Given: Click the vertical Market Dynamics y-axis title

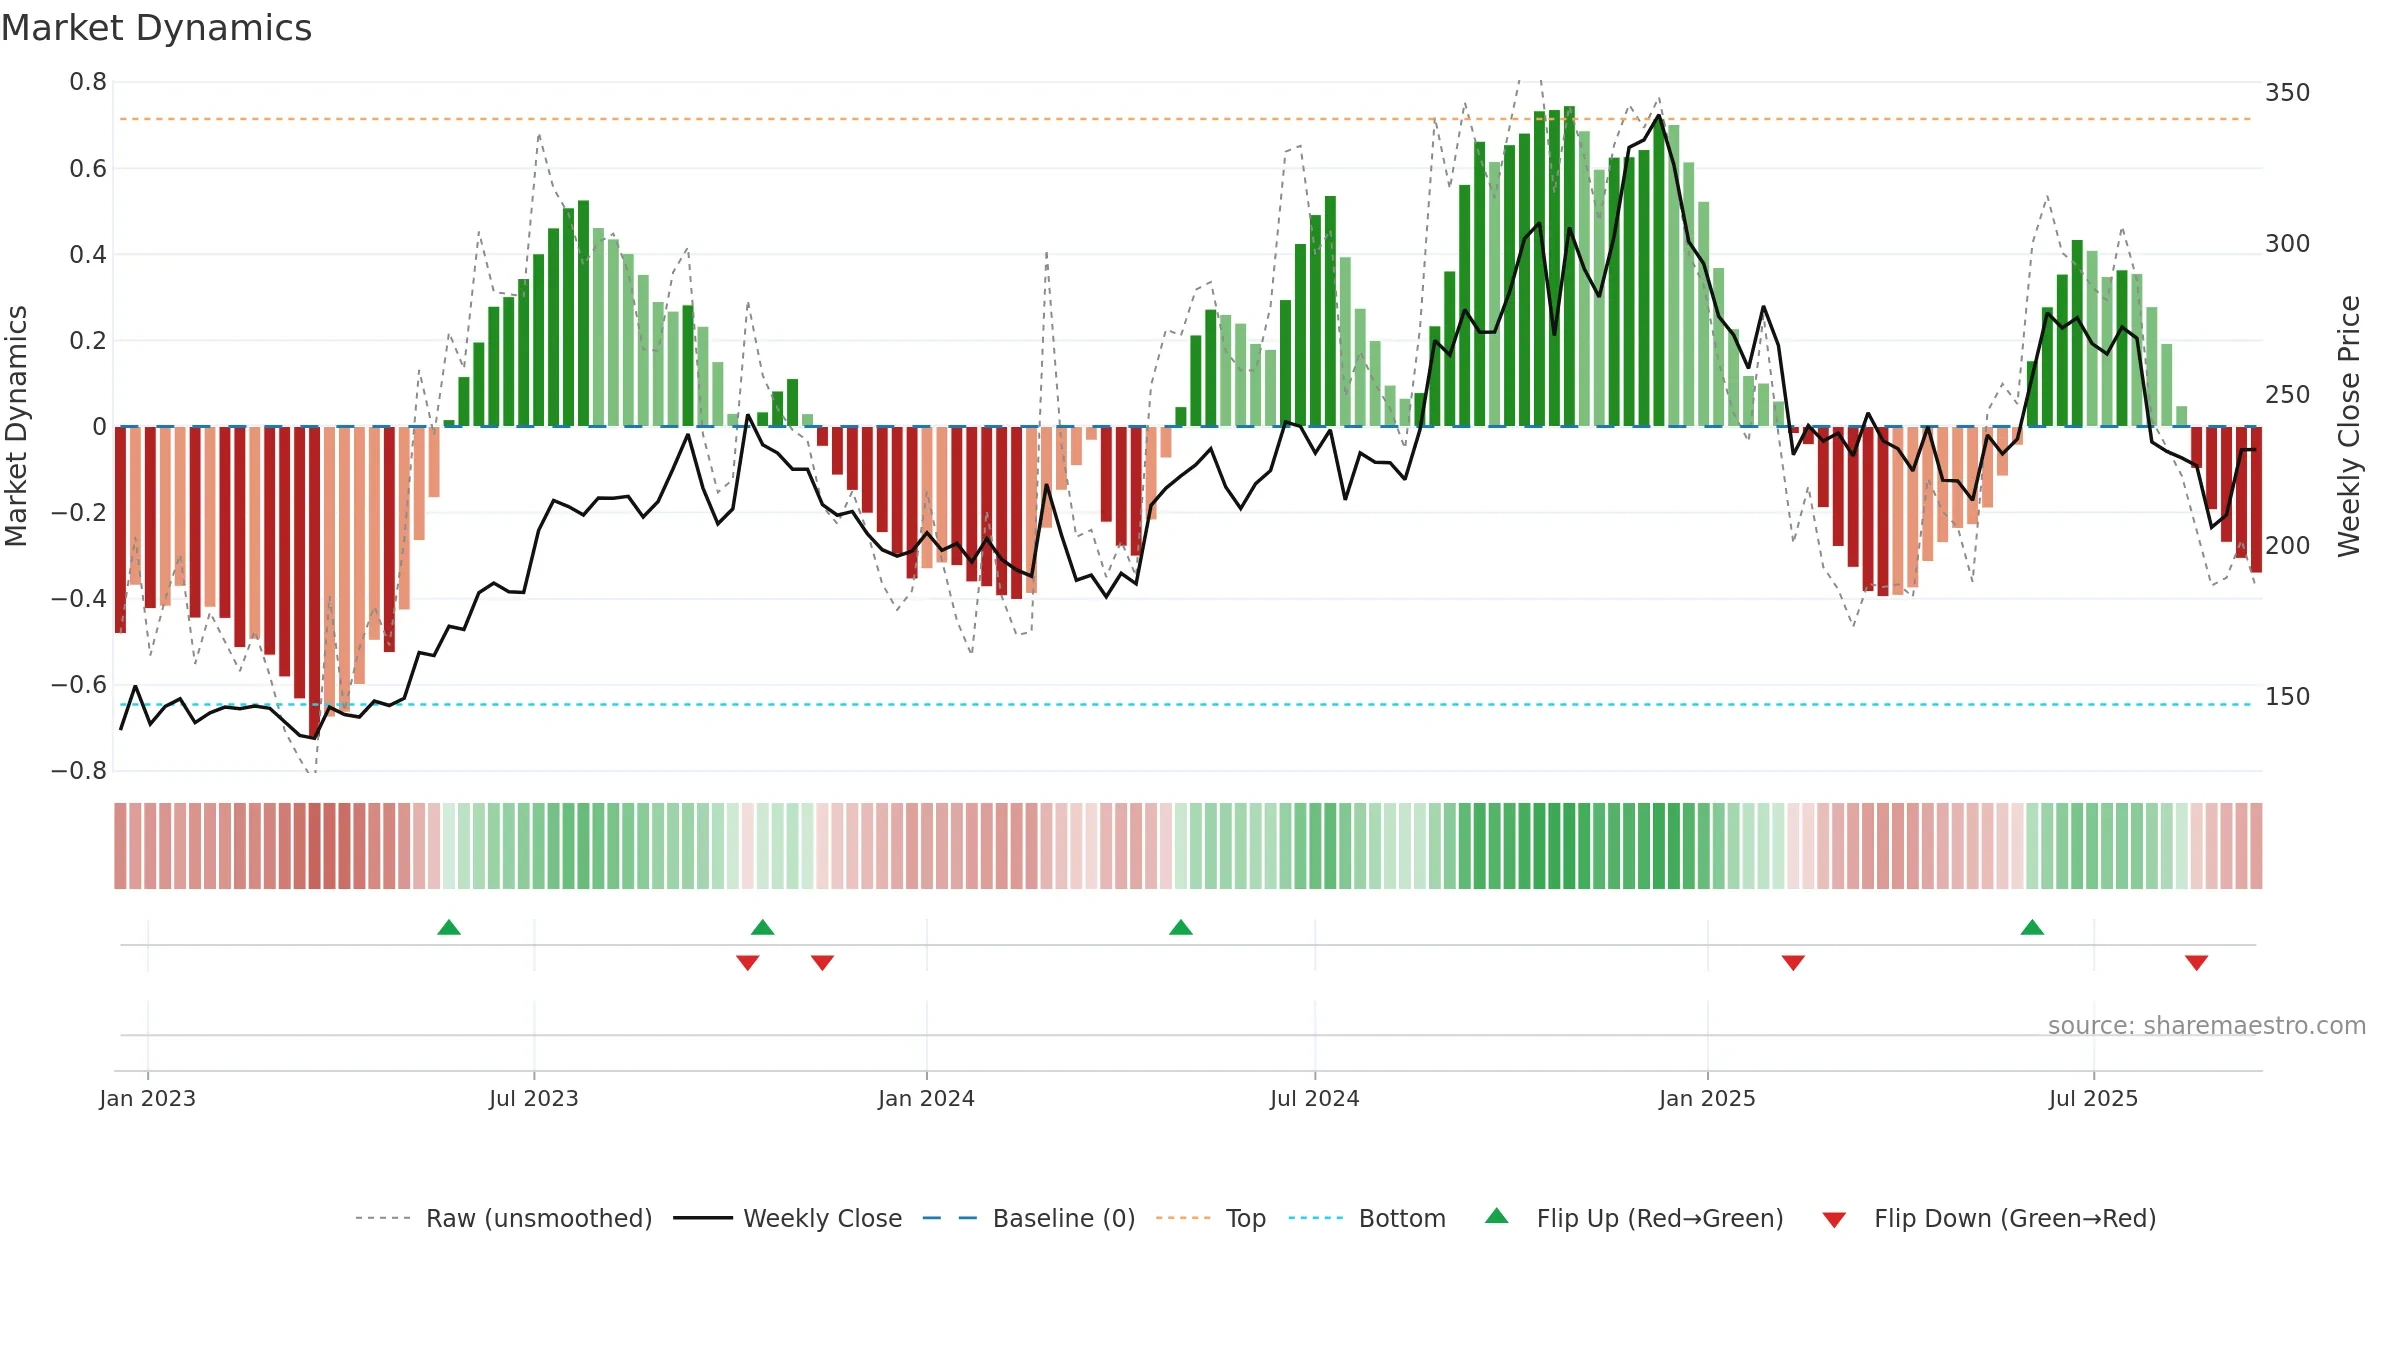Looking at the screenshot, I should coord(16,426).
